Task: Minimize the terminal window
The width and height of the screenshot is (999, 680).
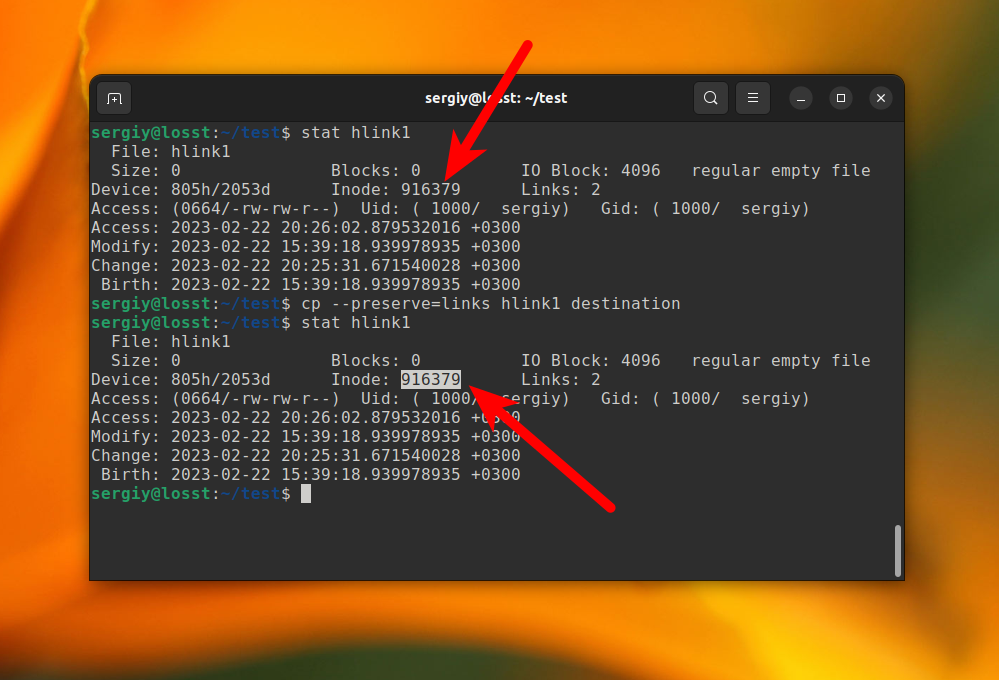Action: [801, 98]
